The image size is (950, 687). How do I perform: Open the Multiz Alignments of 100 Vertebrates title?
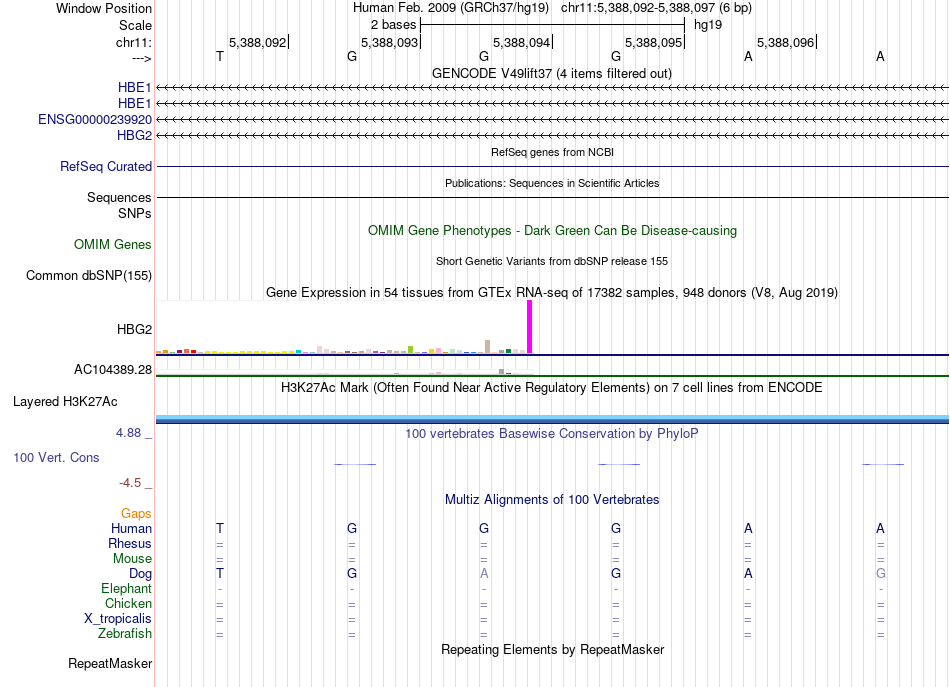point(552,500)
